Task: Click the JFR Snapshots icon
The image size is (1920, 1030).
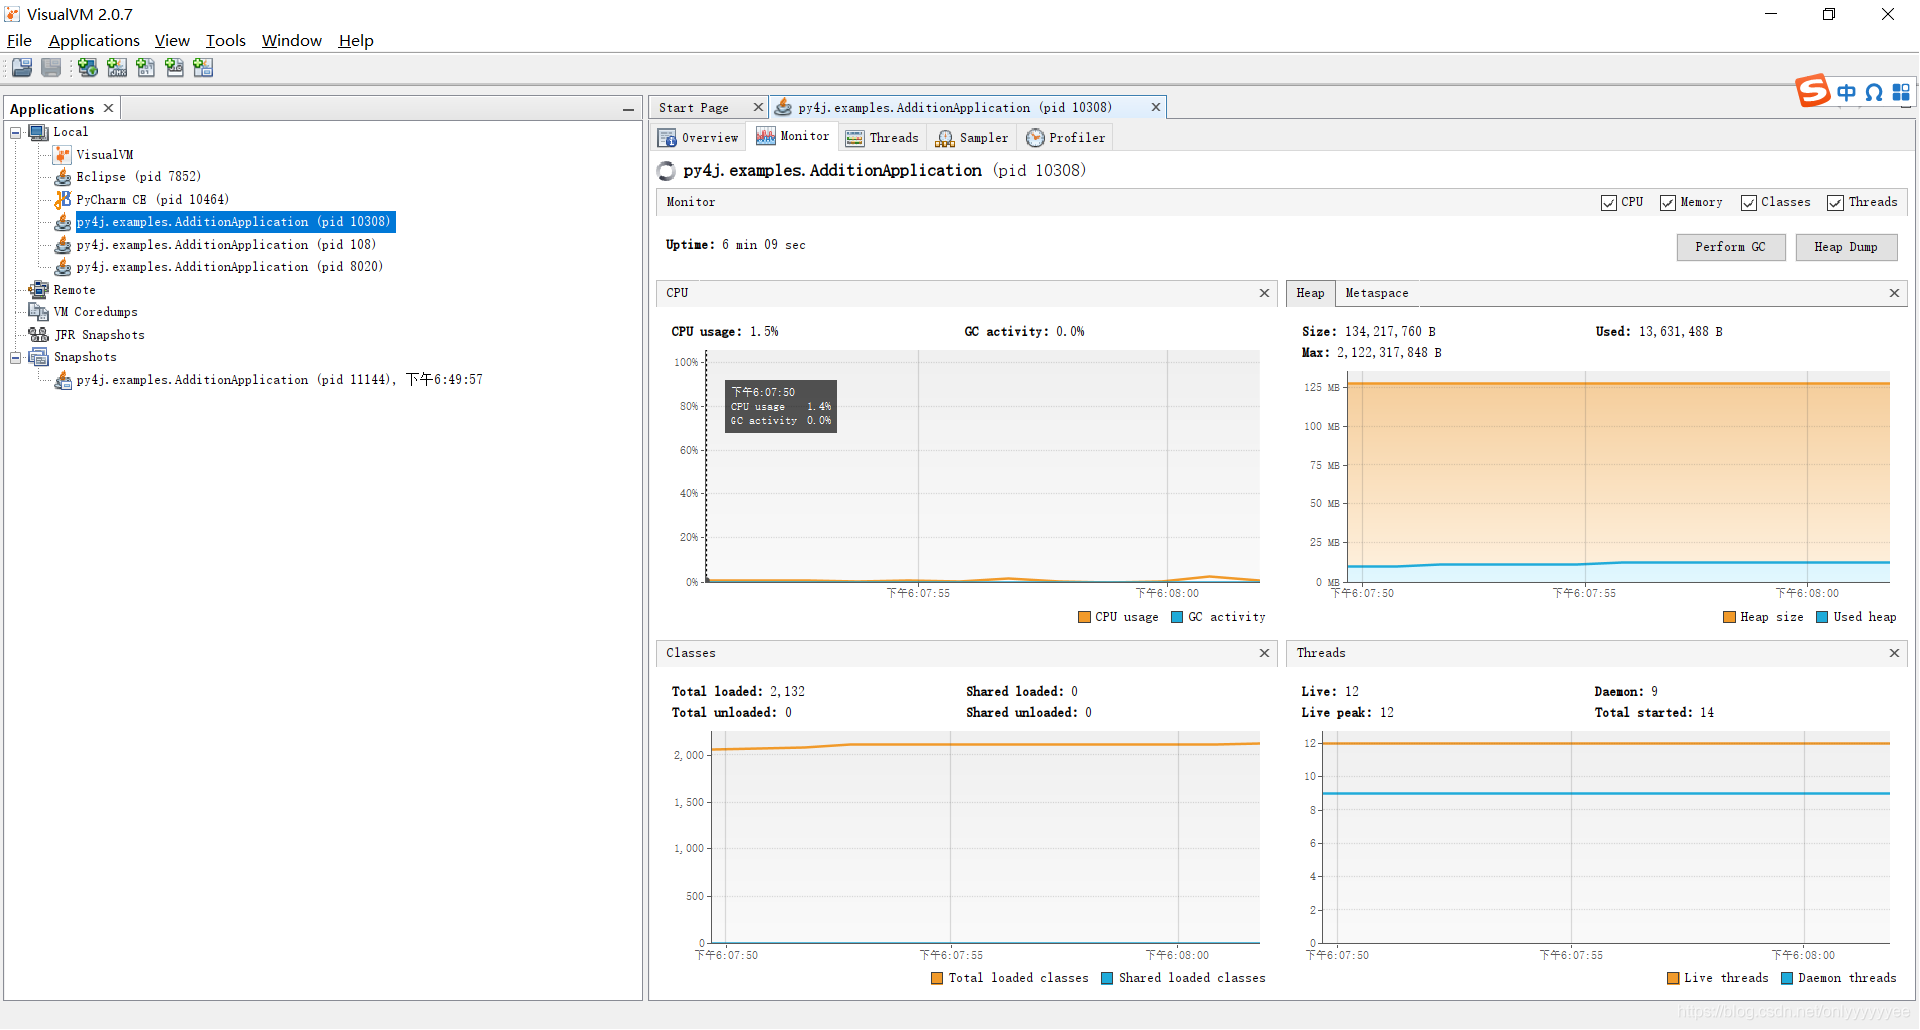Action: point(39,335)
